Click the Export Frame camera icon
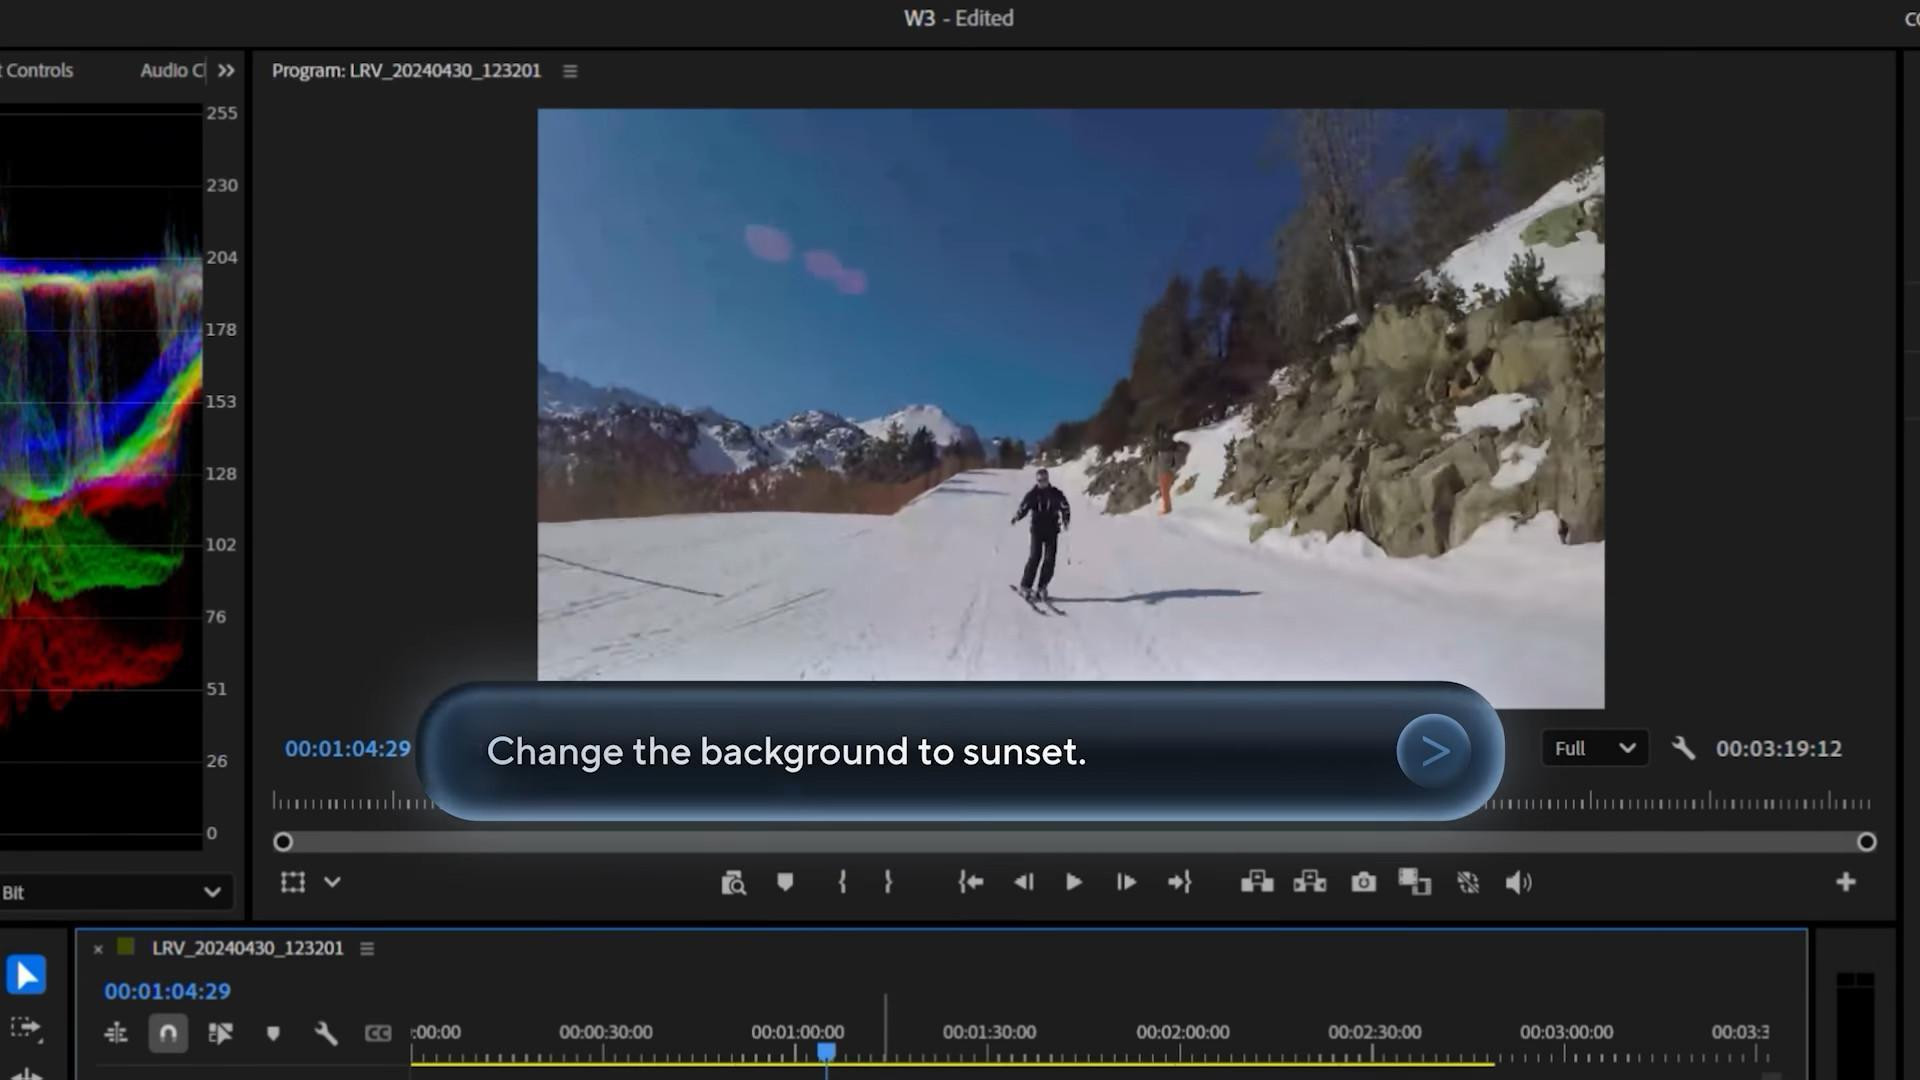The width and height of the screenshot is (1920, 1080). [1363, 882]
